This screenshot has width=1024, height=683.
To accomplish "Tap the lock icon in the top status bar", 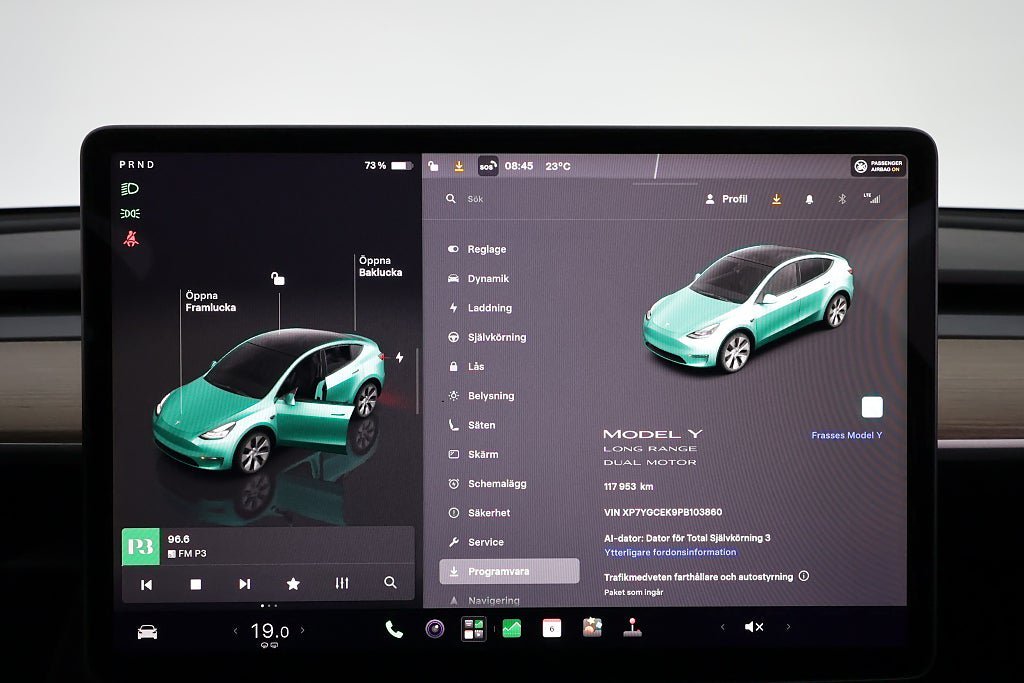I will coord(433,166).
